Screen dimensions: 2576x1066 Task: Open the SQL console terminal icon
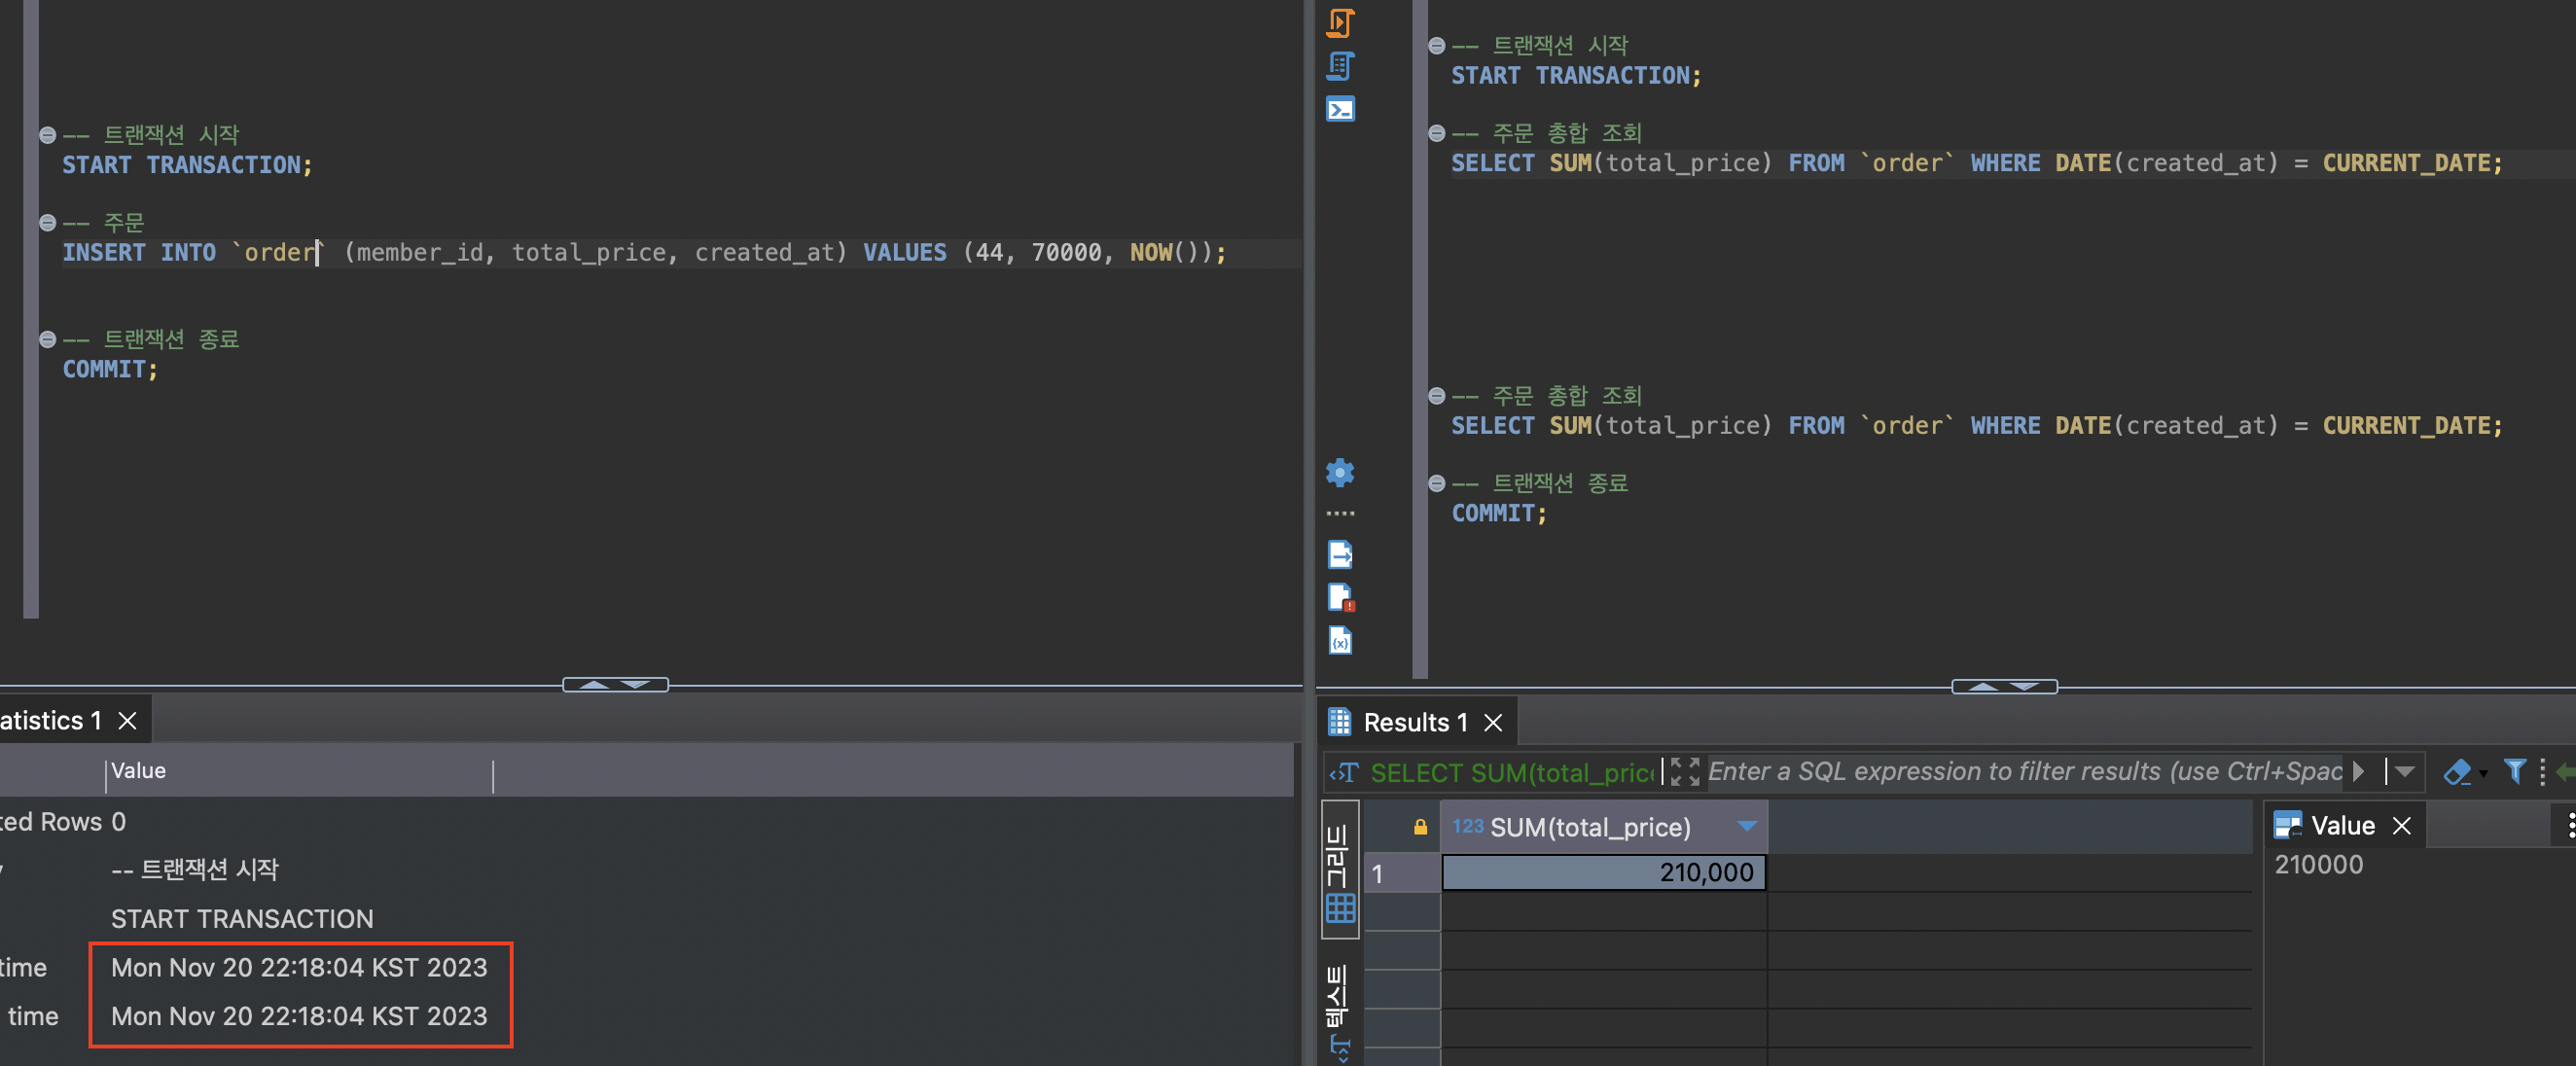(1340, 109)
